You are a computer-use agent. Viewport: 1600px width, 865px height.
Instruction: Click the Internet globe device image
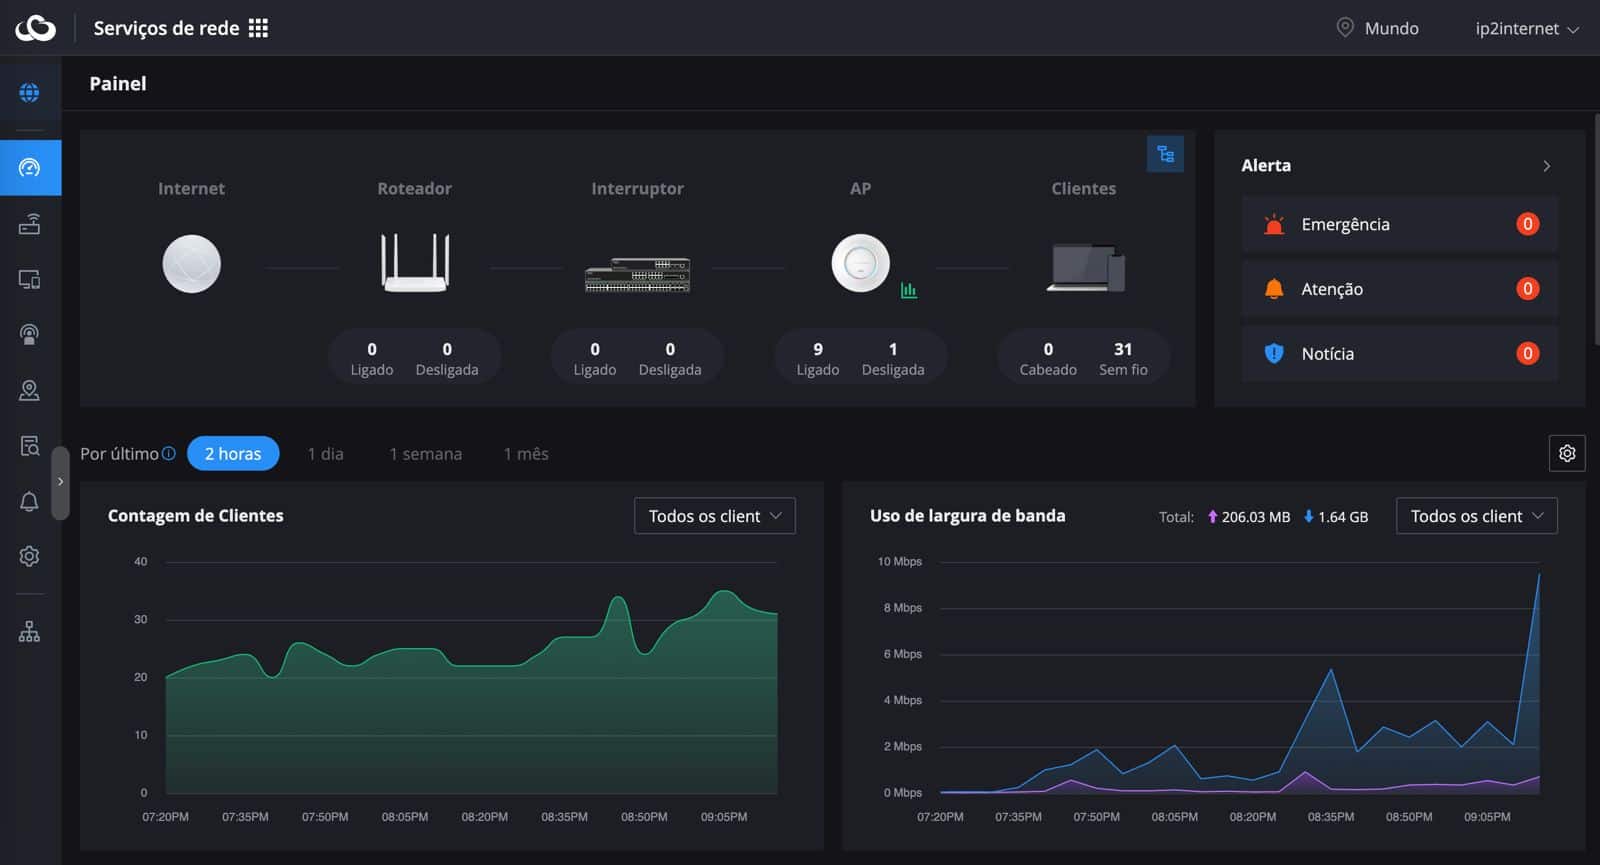[x=191, y=264]
